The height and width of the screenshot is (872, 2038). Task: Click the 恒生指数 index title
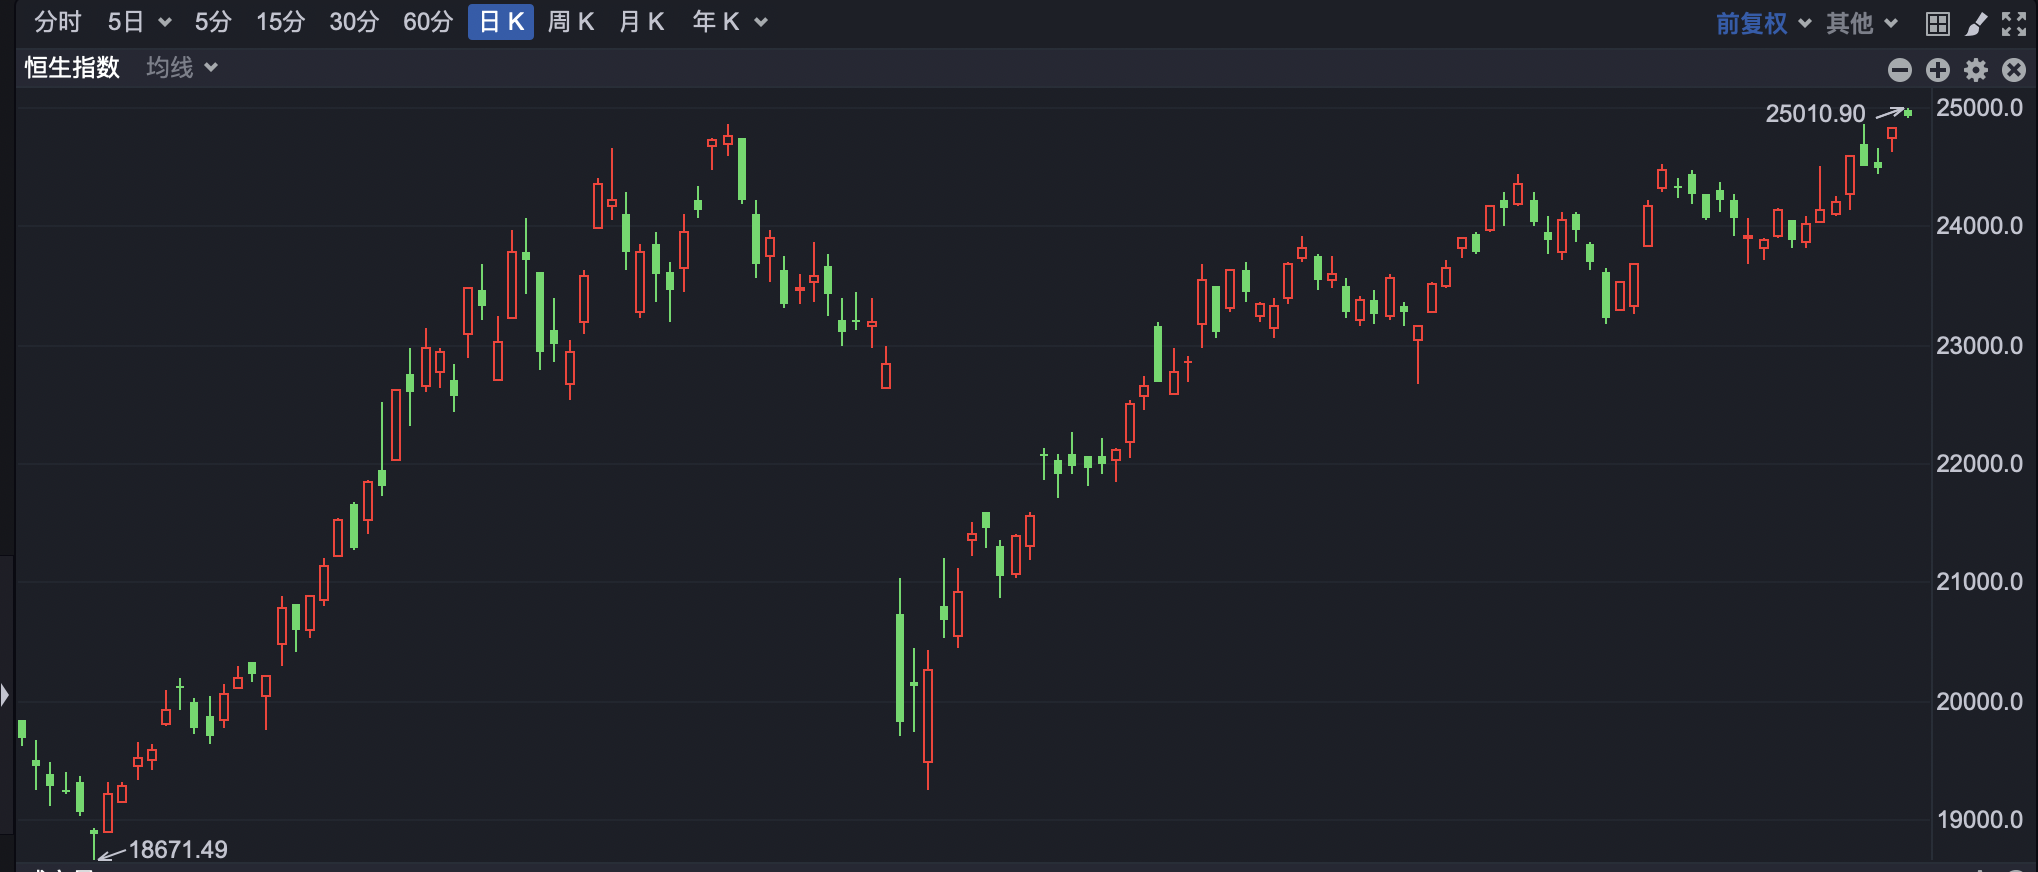point(72,67)
